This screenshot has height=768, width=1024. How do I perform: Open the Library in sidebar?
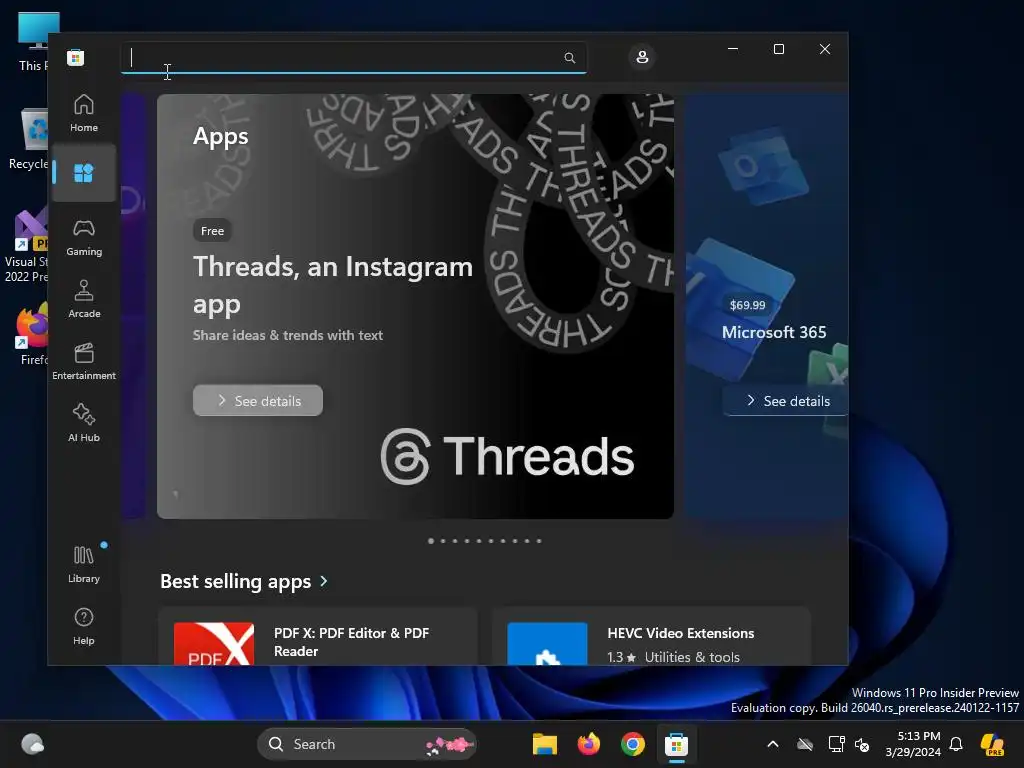pos(84,564)
